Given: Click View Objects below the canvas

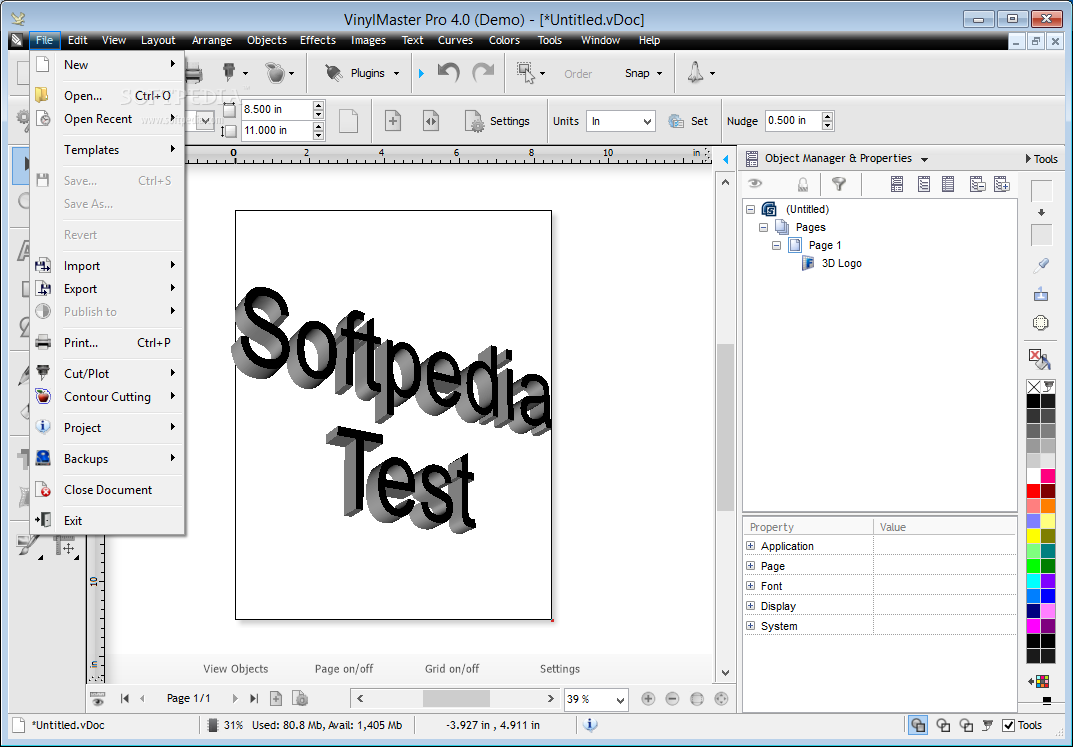Looking at the screenshot, I should click(x=235, y=669).
